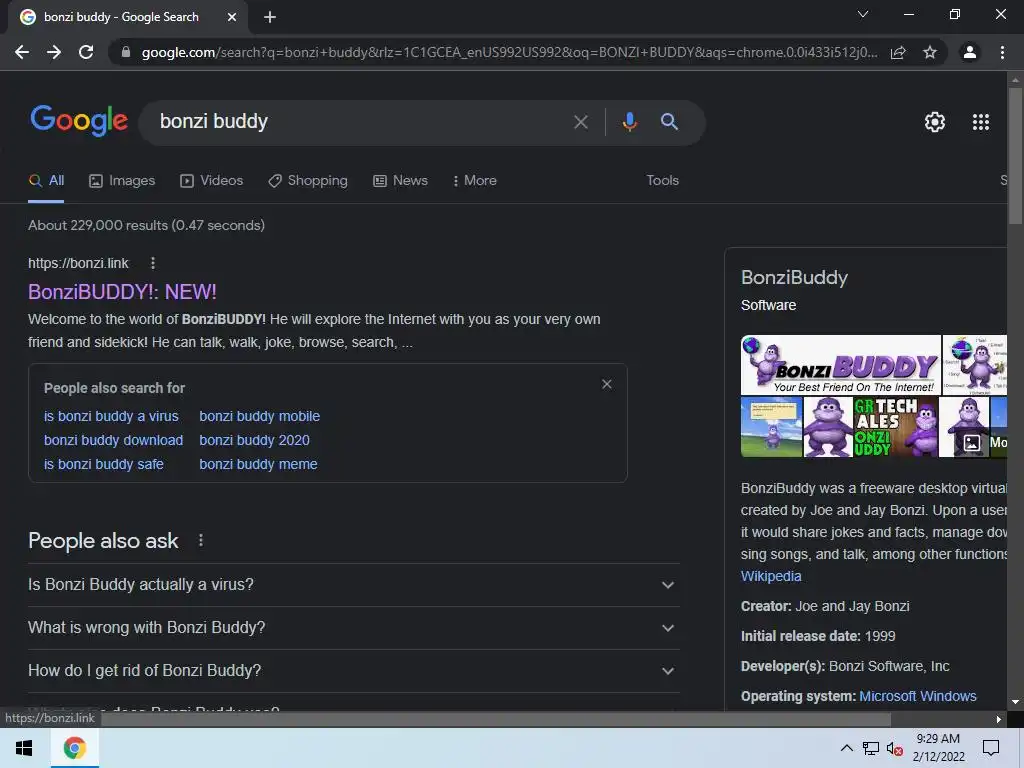Image resolution: width=1024 pixels, height=768 pixels.
Task: Switch to the Videos tab
Action: coord(212,181)
